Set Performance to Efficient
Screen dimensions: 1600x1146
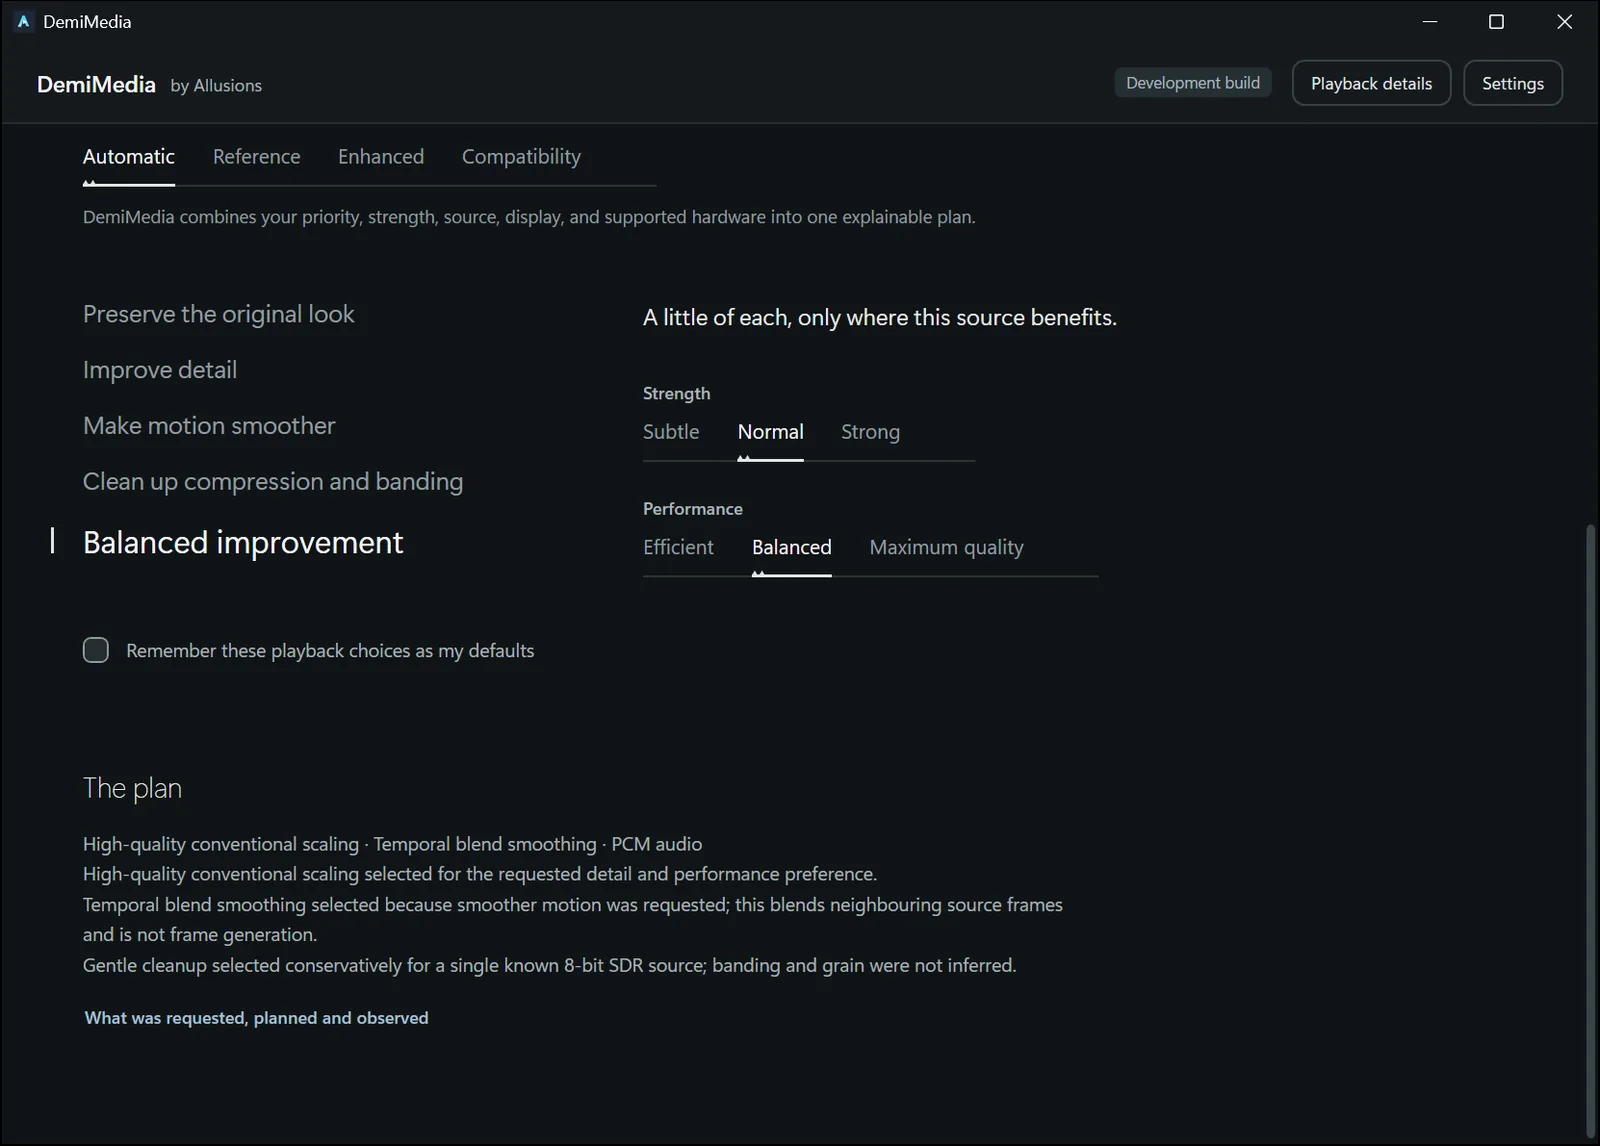[x=678, y=547]
